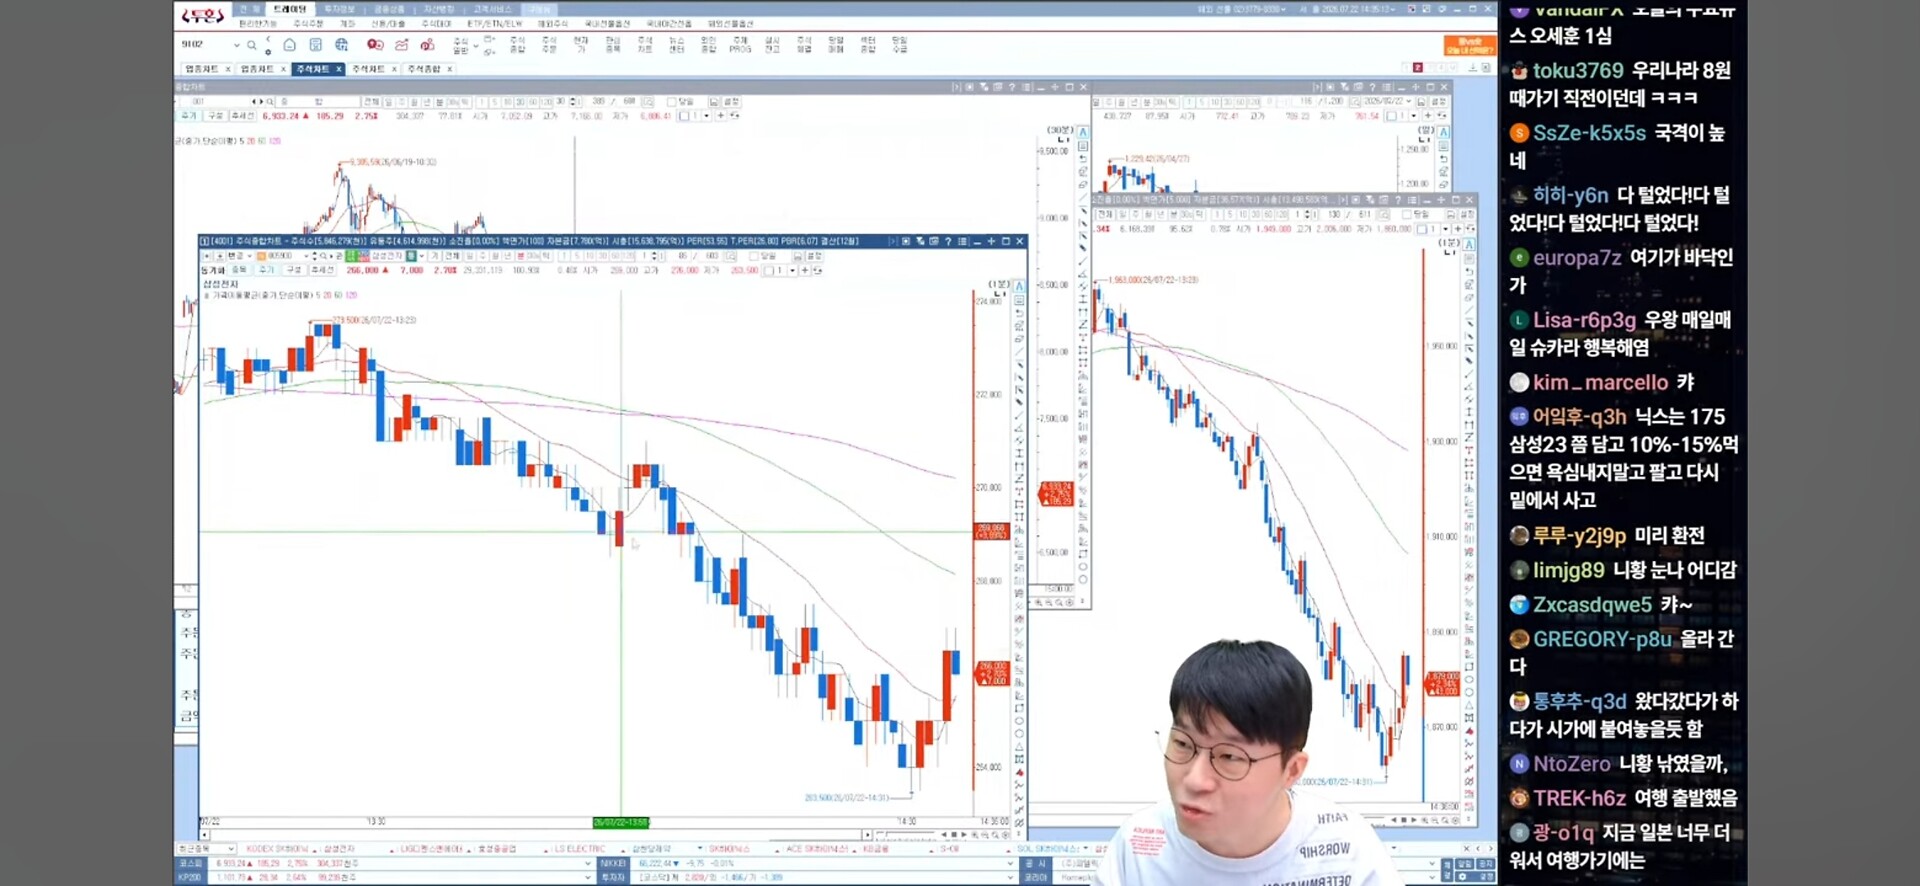
Task: Toggle the 당일 checkbox in the Samsung chart toolbar
Action: [753, 256]
